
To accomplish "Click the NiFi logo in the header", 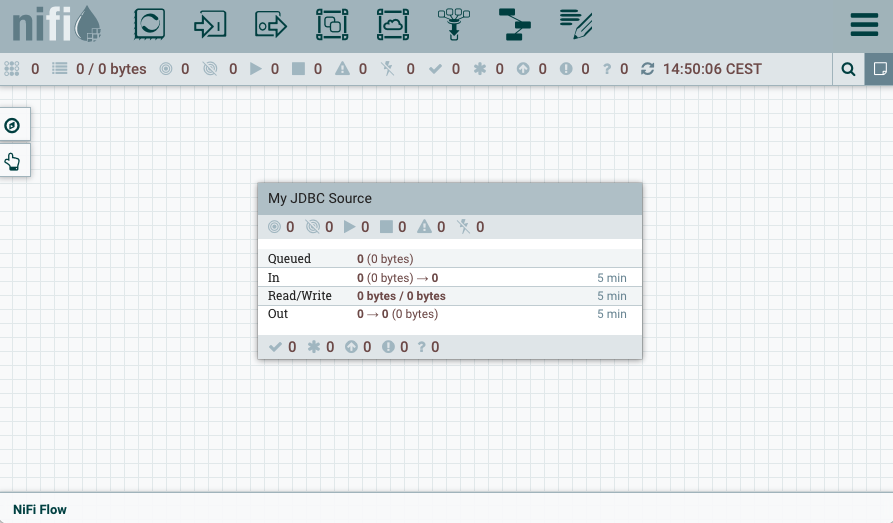I will pyautogui.click(x=55, y=25).
